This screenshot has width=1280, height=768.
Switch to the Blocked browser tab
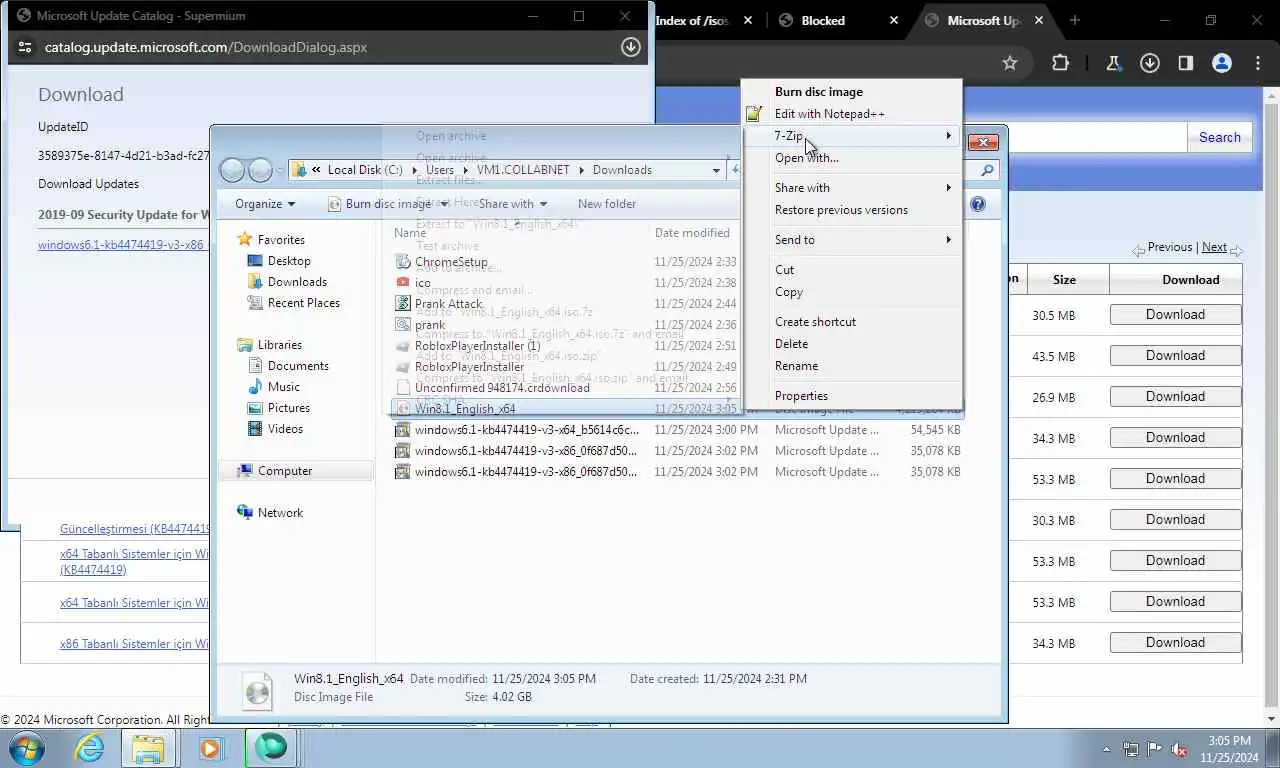click(838, 20)
